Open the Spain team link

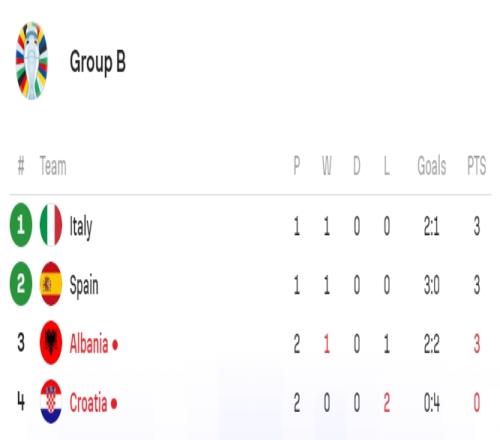[84, 286]
